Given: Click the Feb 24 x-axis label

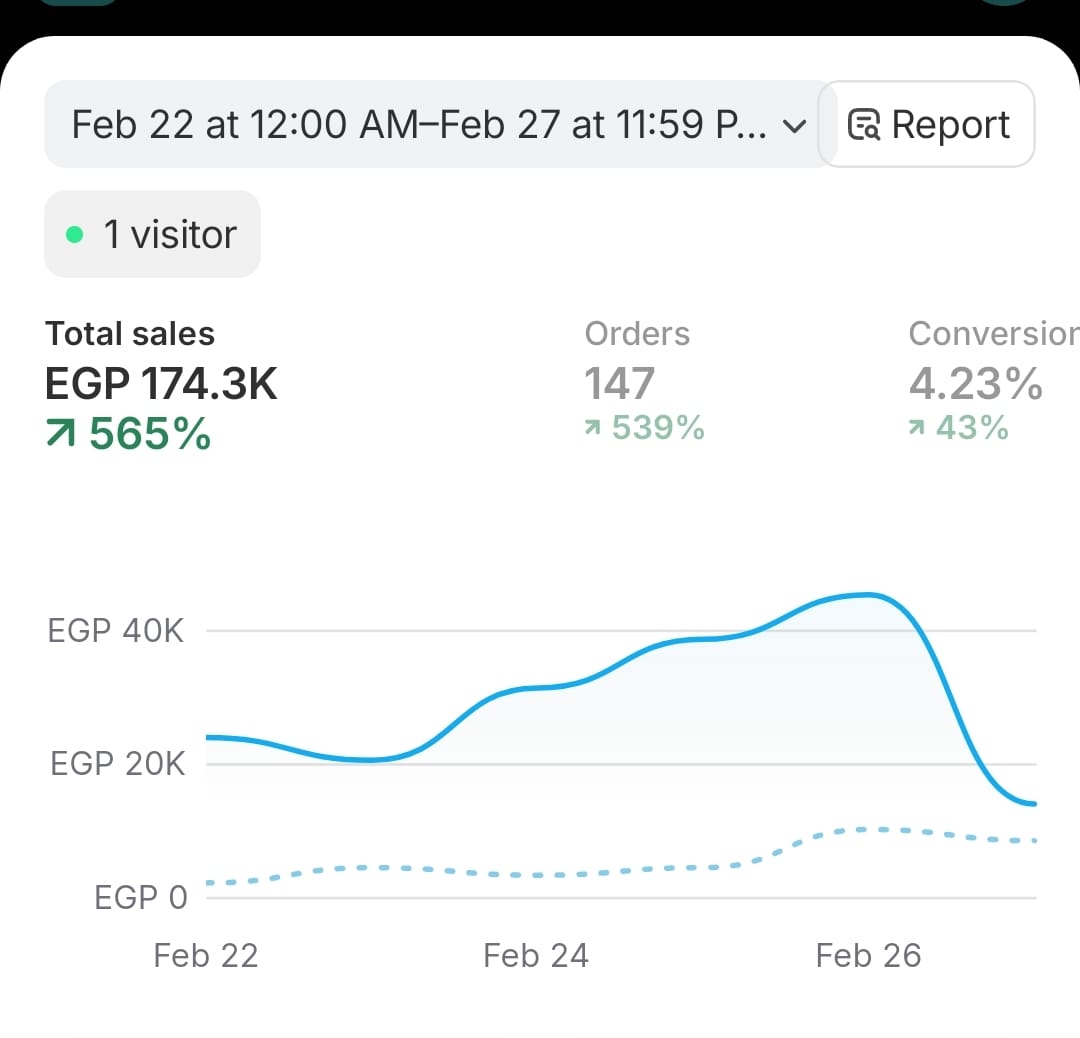Looking at the screenshot, I should coord(535,956).
